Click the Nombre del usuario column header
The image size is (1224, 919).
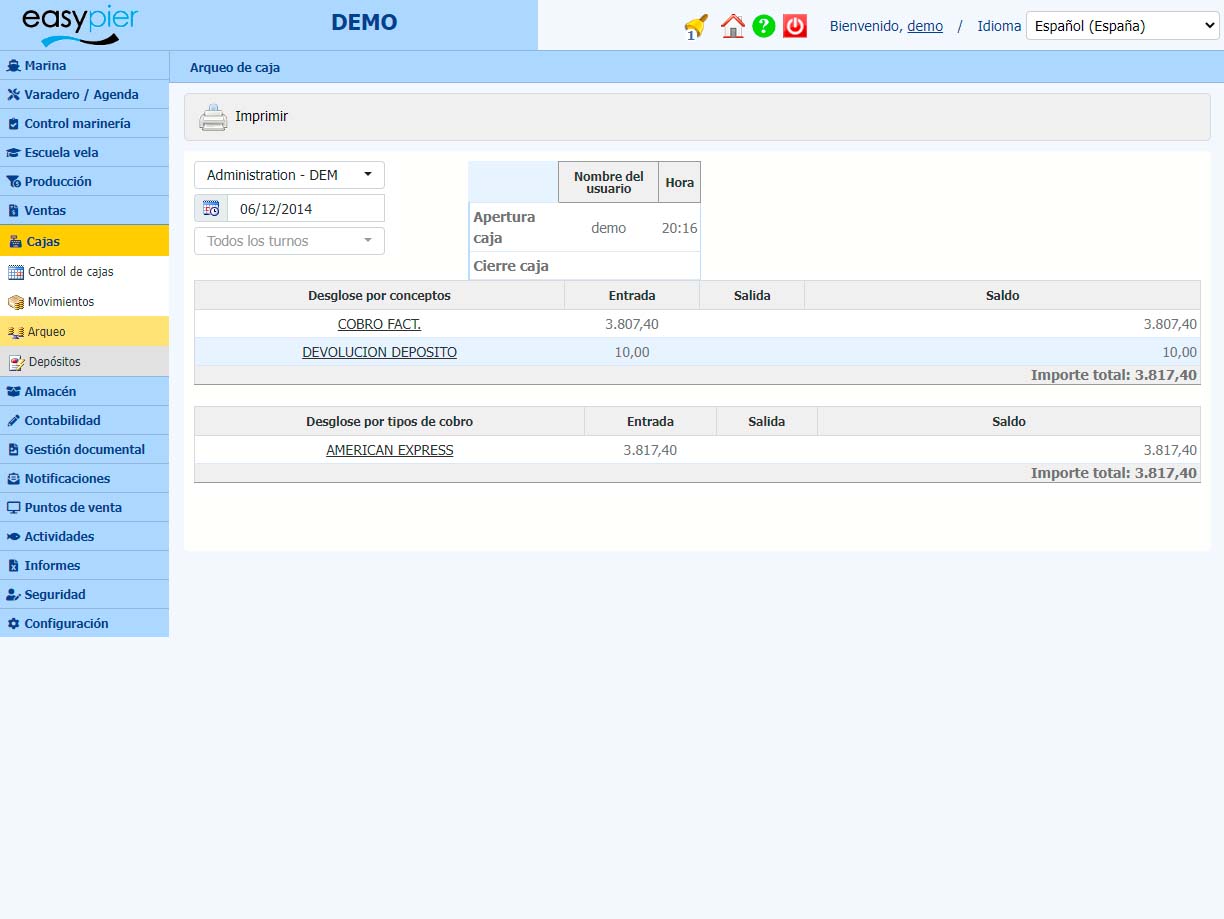608,183
